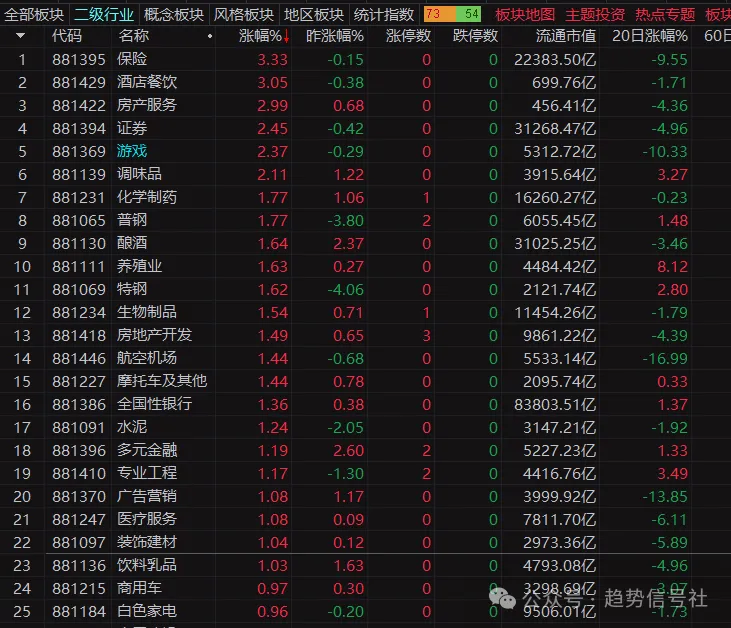731x628 pixels.
Task: Click the red sort arrow beside 涨幅%
Action: (287, 37)
